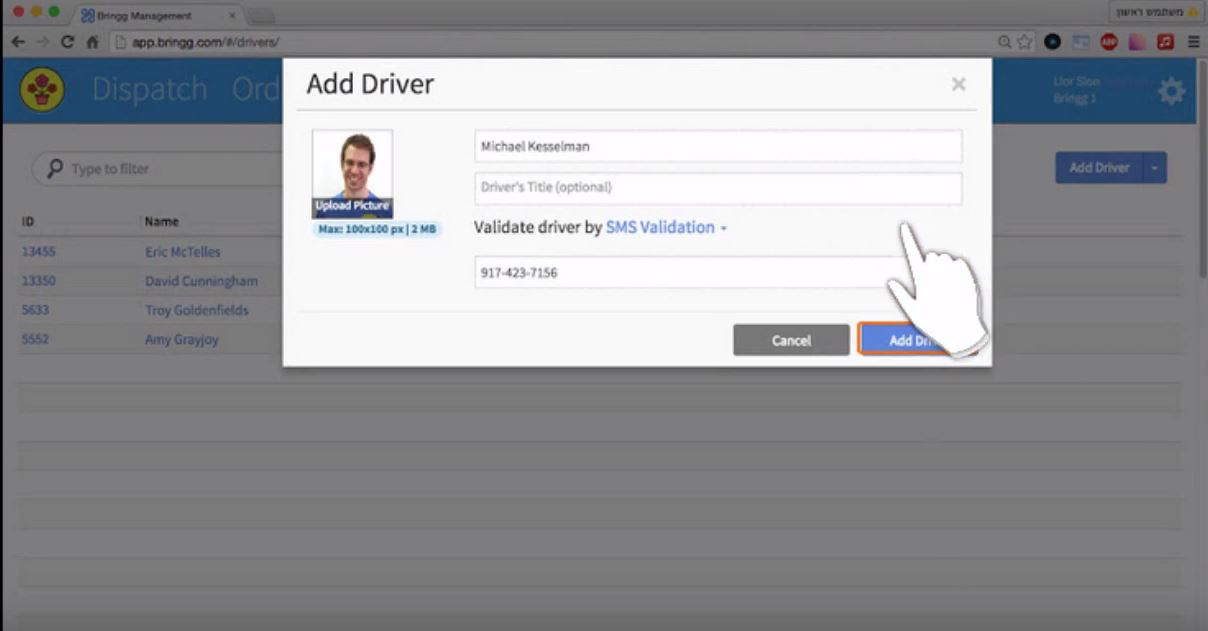Open the Amy Grayjoy driver link
1208x631 pixels.
(x=181, y=339)
